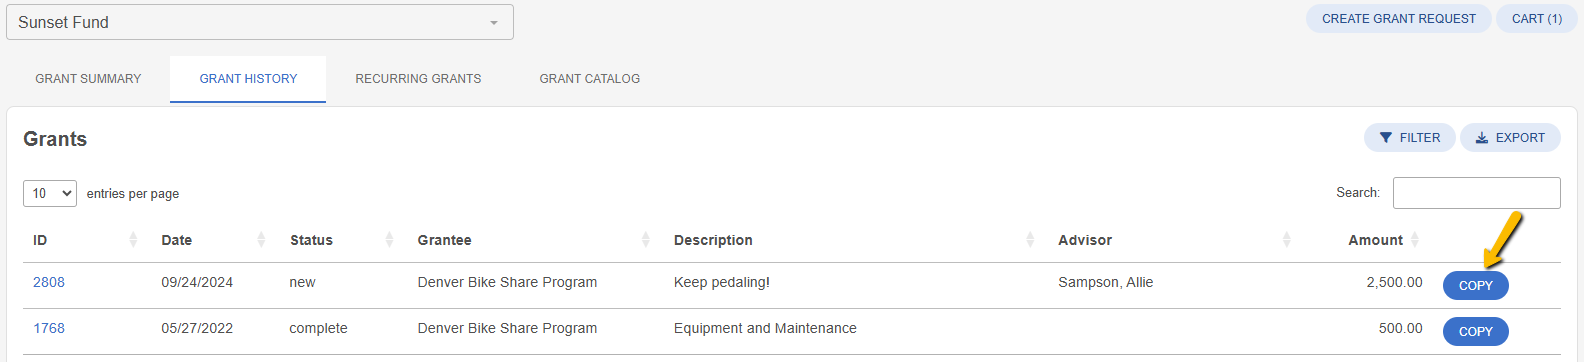
Task: View the Cart (1) button
Action: pyautogui.click(x=1536, y=19)
